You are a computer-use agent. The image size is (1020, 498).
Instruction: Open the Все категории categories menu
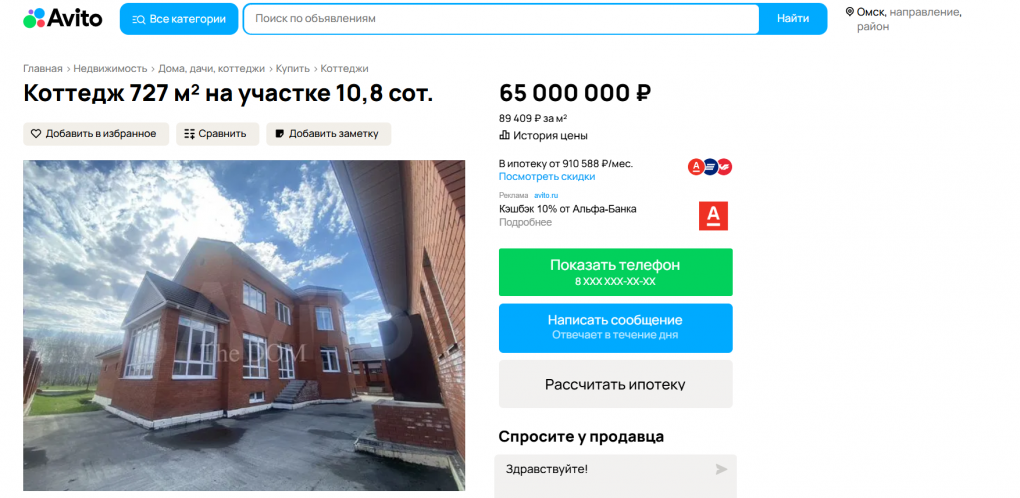178,19
